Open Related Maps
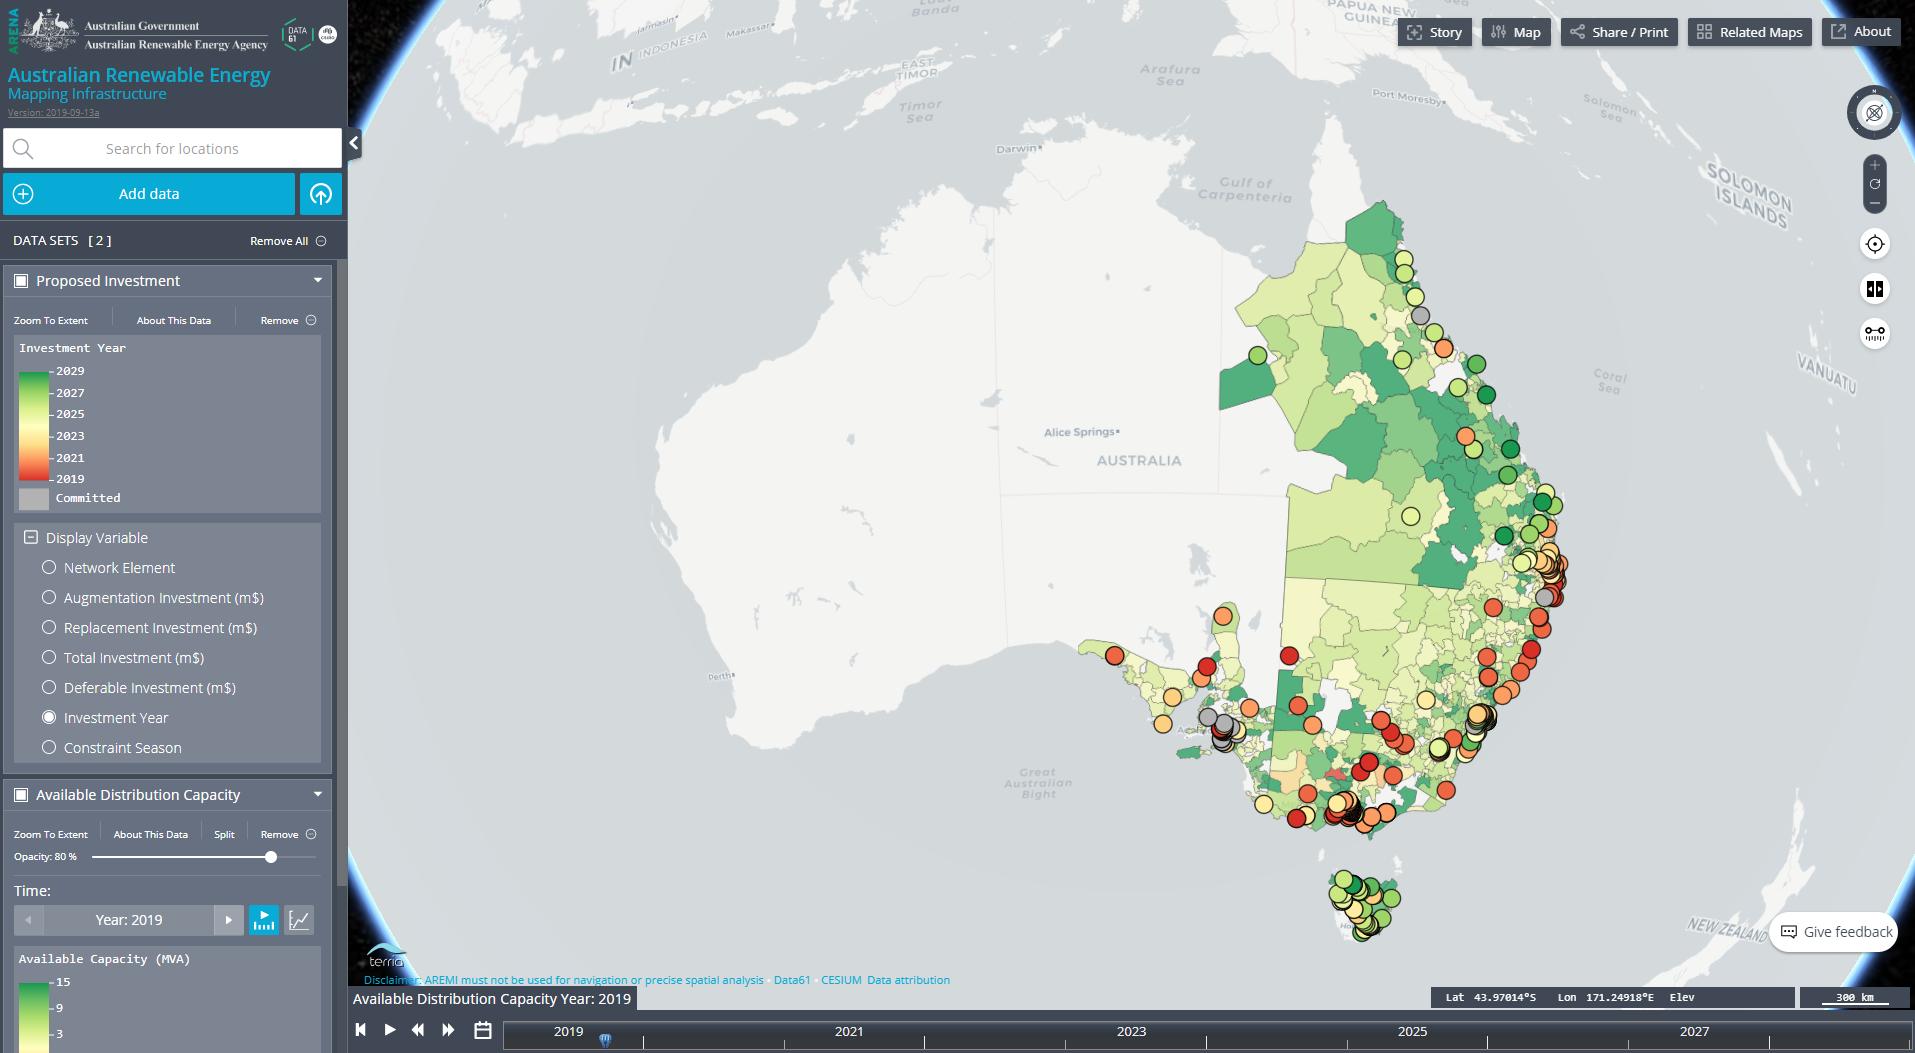This screenshot has width=1915, height=1053. (x=1750, y=32)
